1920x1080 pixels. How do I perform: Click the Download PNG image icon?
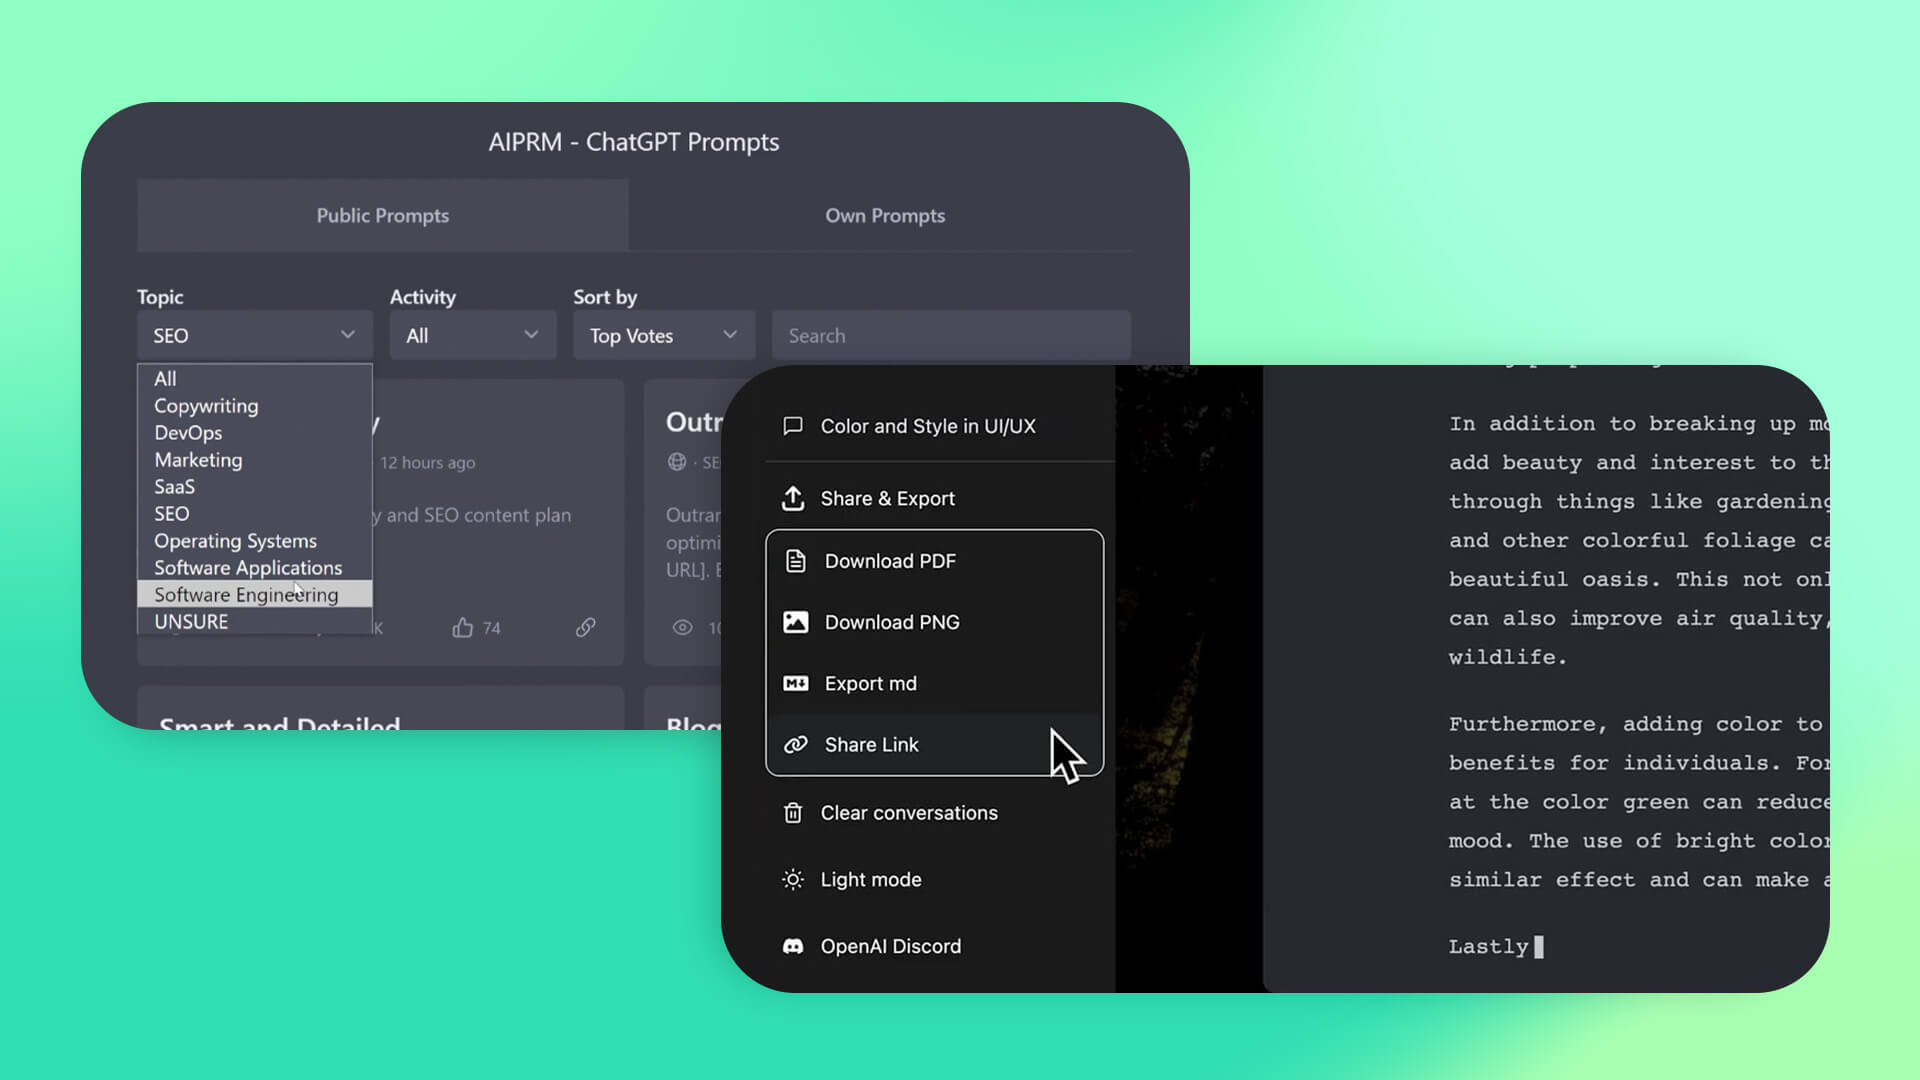point(795,622)
